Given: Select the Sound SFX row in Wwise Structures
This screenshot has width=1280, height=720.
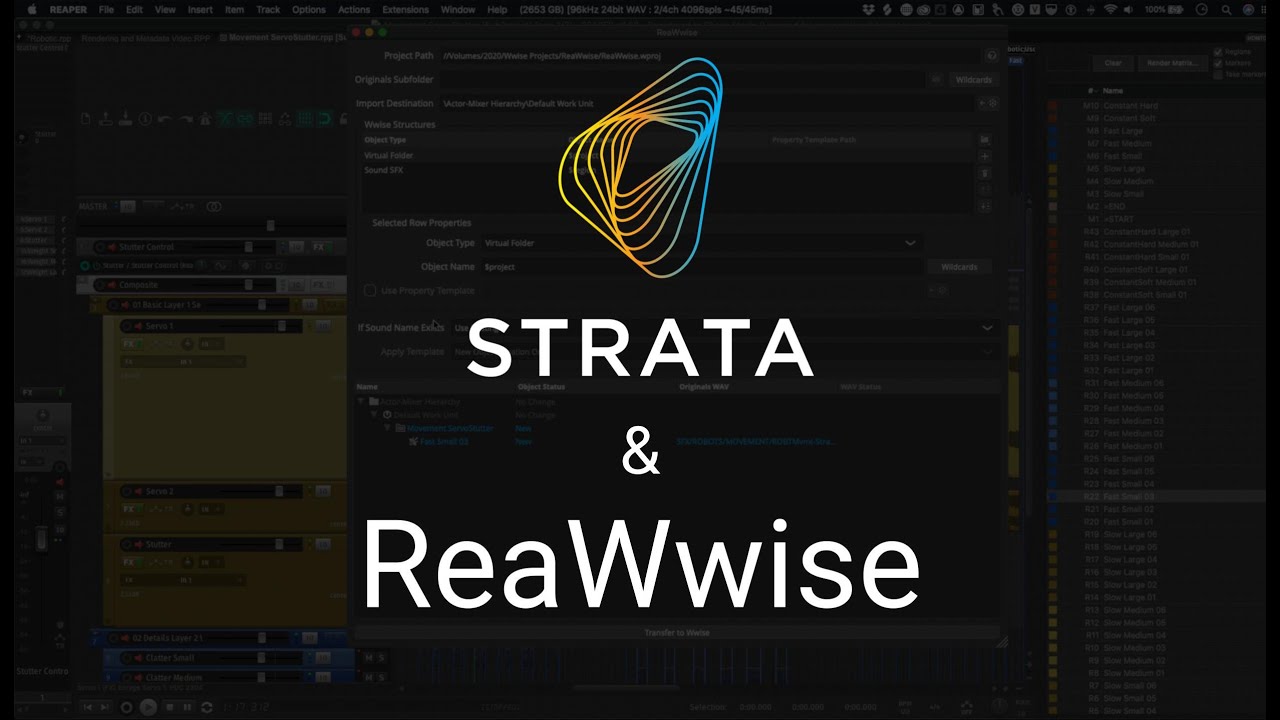Looking at the screenshot, I should (x=668, y=170).
